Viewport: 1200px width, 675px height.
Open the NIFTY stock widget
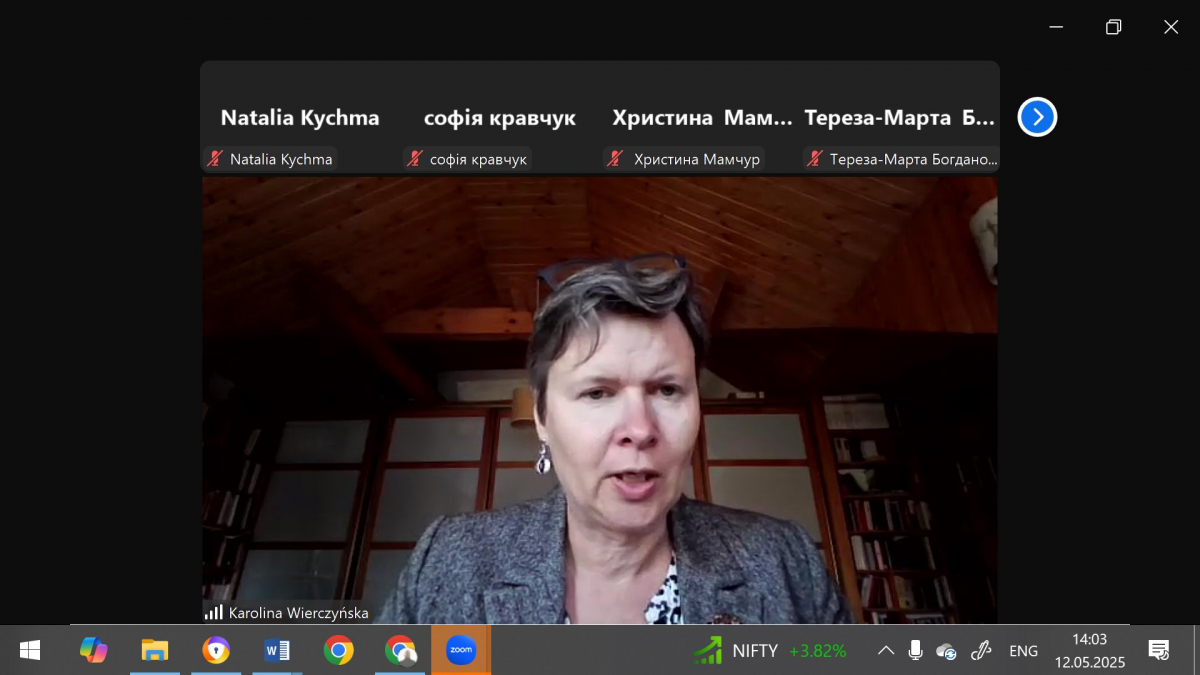[x=770, y=651]
